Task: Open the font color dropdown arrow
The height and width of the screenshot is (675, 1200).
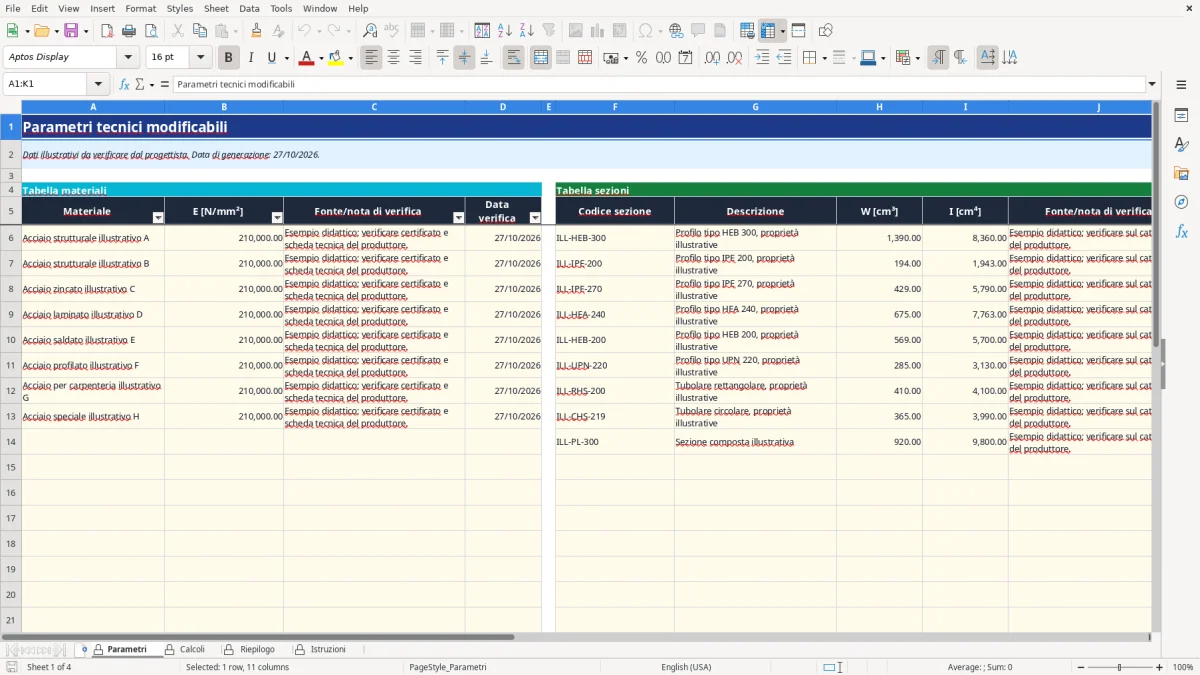Action: click(320, 58)
